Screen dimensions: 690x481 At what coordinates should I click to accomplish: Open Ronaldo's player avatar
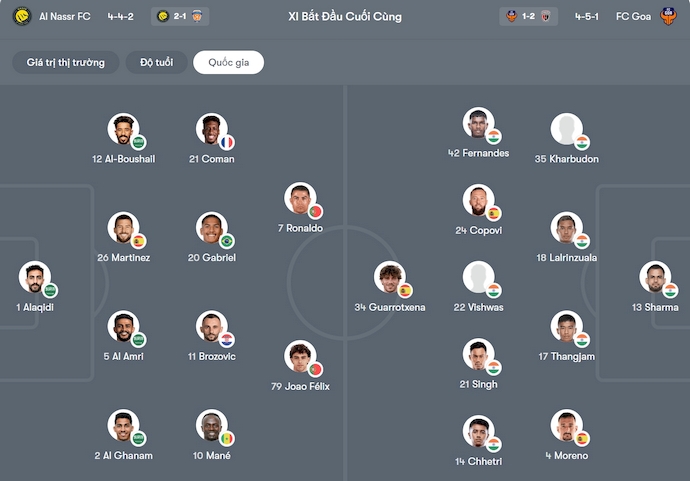pos(299,199)
